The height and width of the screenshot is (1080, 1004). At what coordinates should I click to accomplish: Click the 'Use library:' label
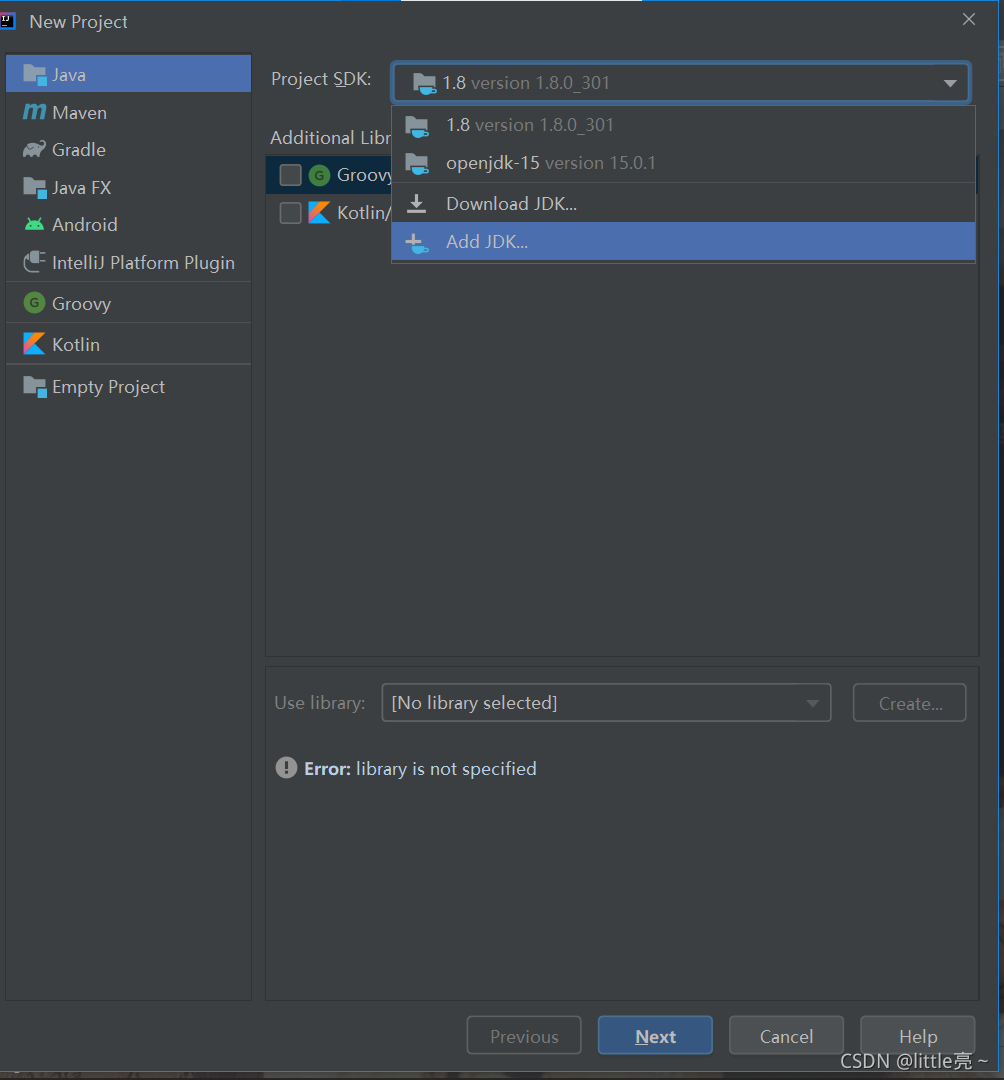pos(320,703)
